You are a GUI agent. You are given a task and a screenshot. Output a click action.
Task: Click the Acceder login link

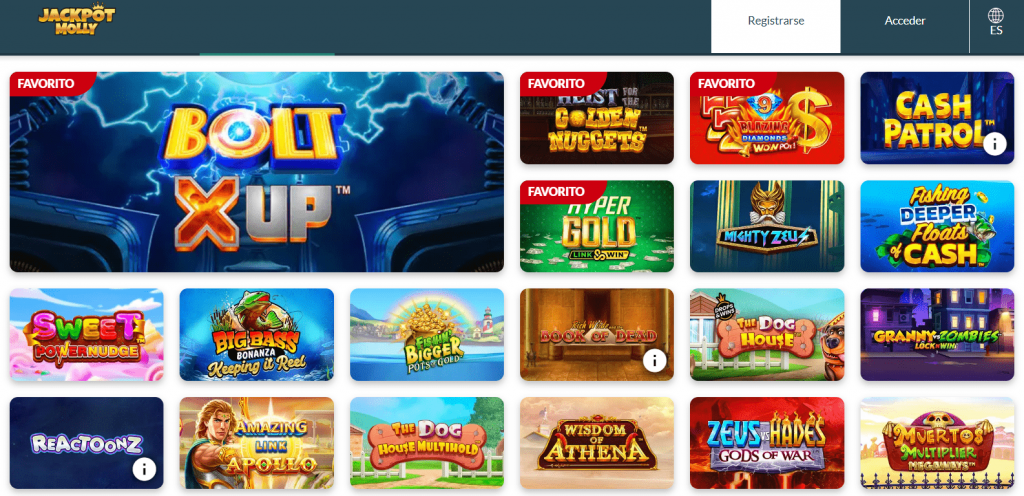(905, 21)
